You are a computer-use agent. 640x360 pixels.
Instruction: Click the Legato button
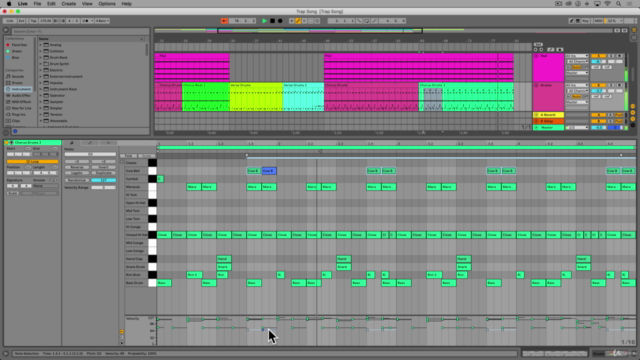coord(77,173)
